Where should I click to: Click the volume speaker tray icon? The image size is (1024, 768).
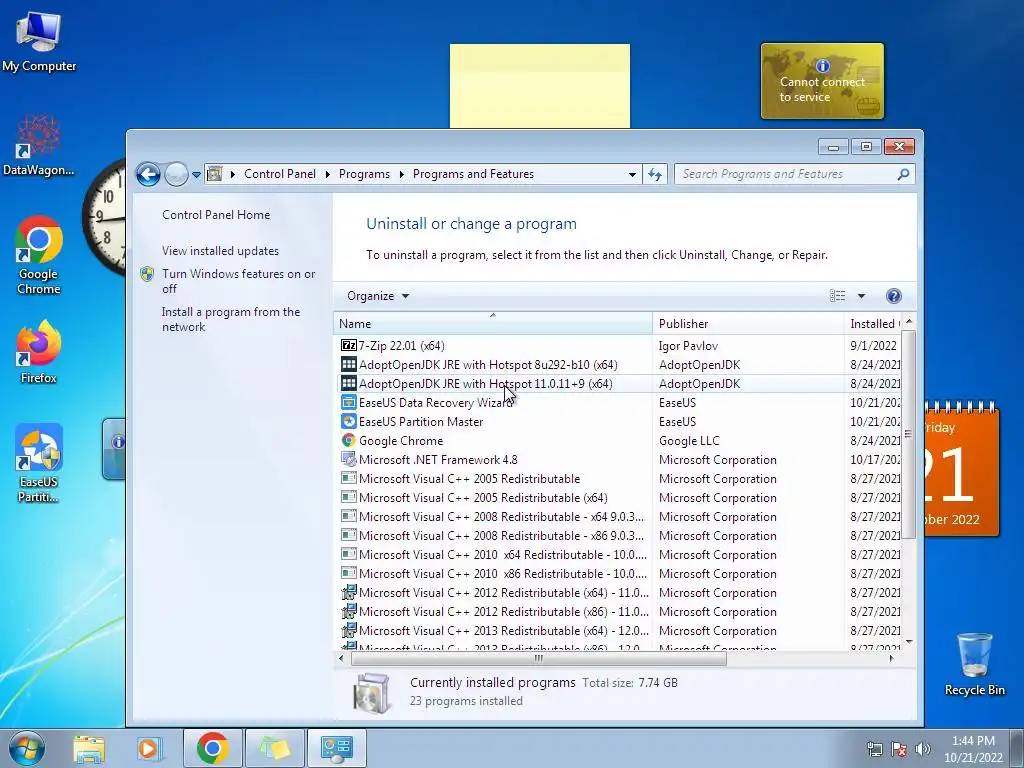(x=923, y=749)
